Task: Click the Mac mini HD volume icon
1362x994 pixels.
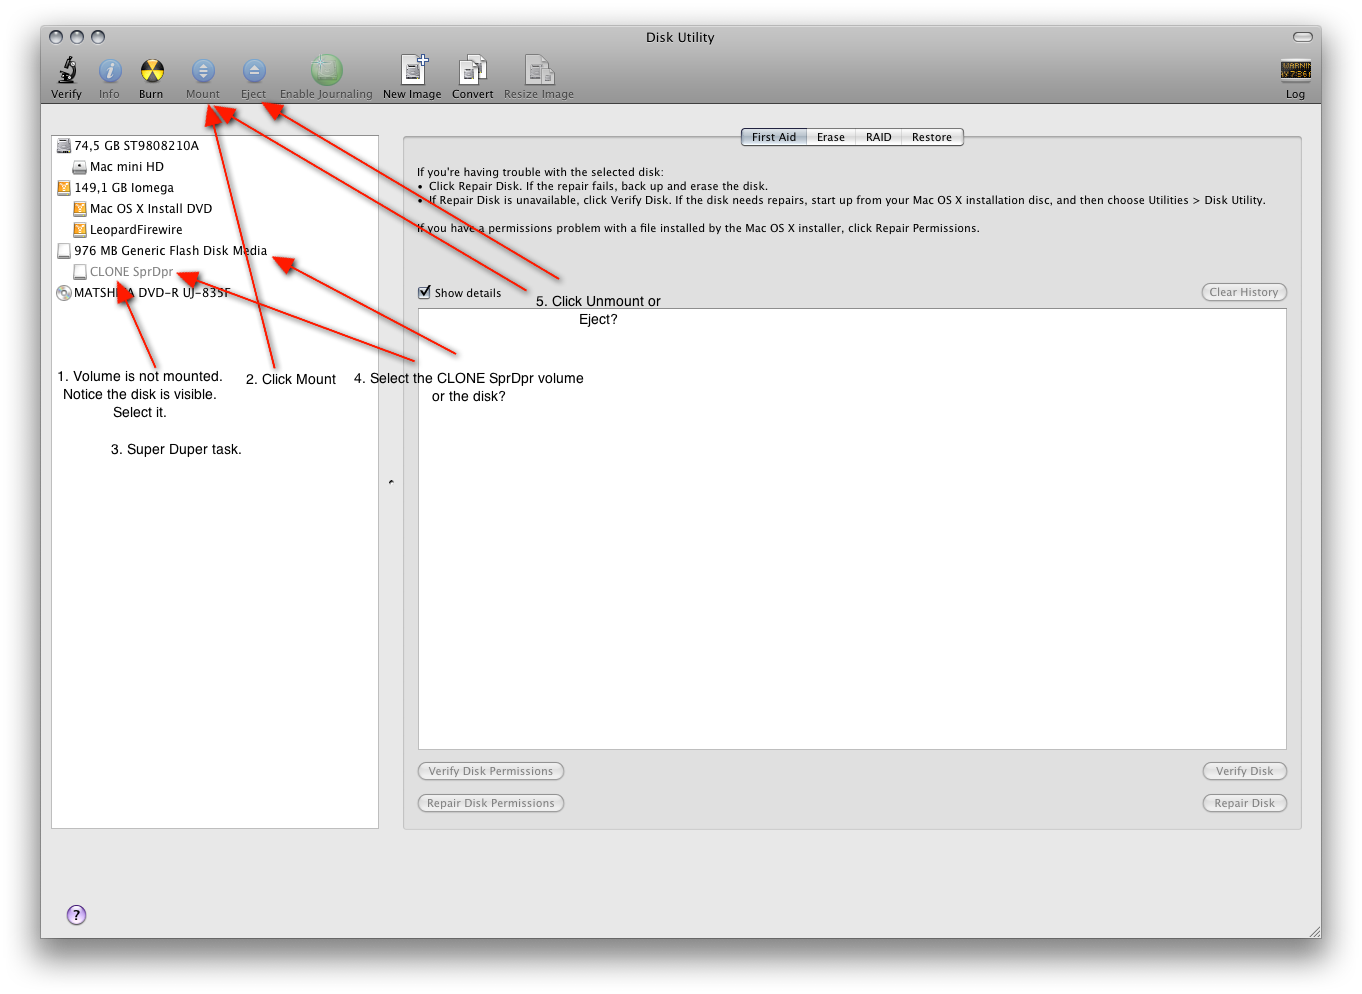Action: [80, 167]
